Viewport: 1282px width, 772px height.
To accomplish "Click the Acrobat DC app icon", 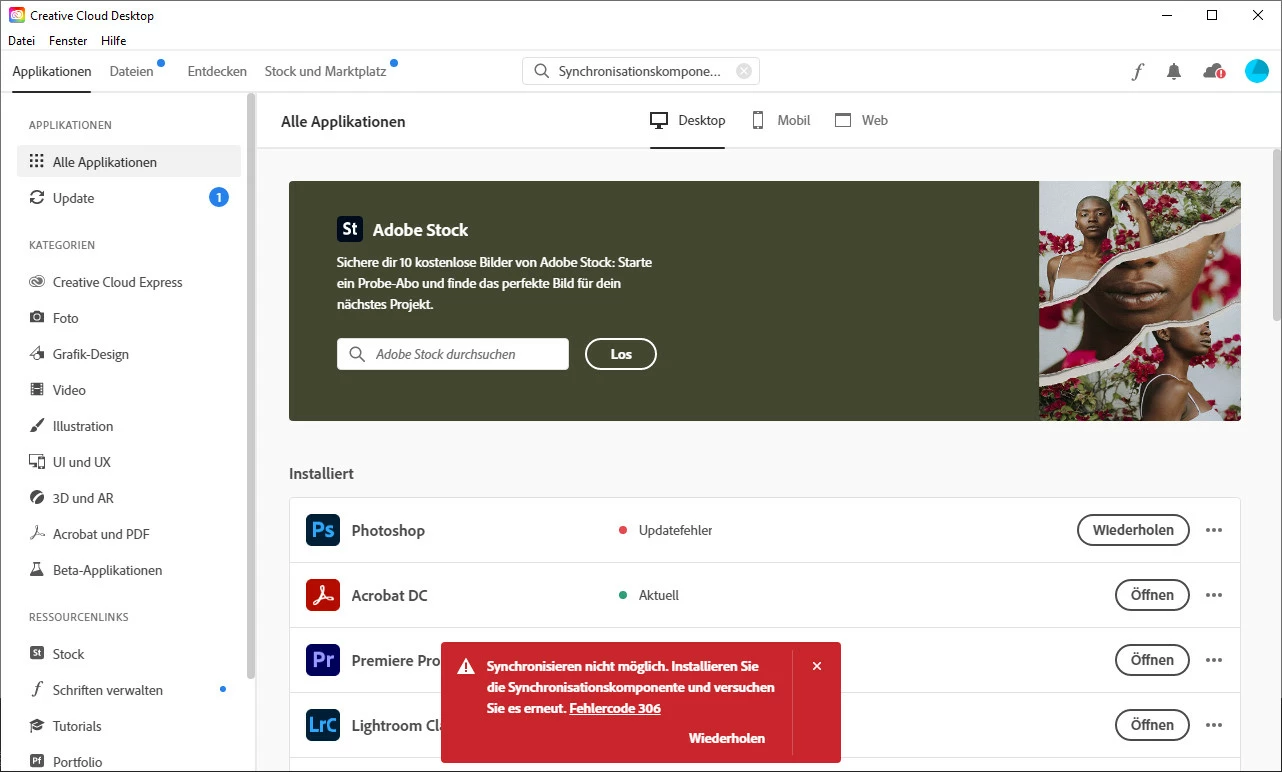I will pyautogui.click(x=323, y=595).
